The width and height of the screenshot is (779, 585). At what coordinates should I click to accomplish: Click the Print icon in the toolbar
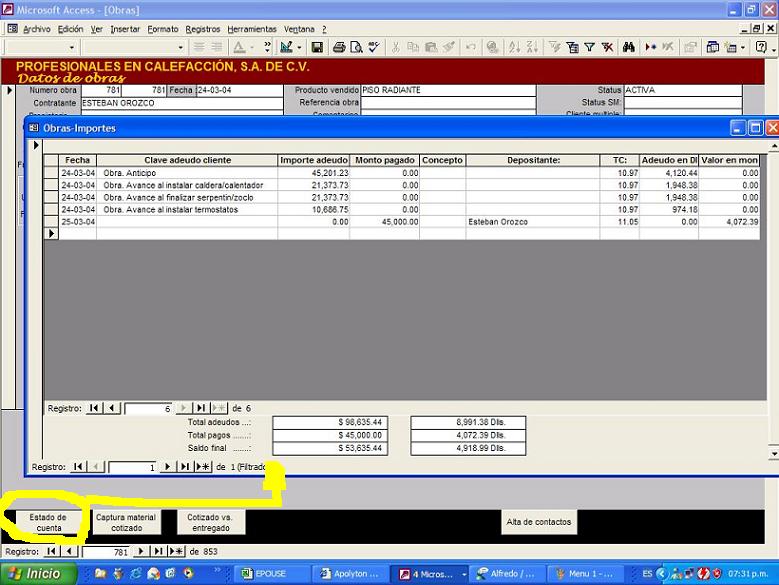[340, 47]
